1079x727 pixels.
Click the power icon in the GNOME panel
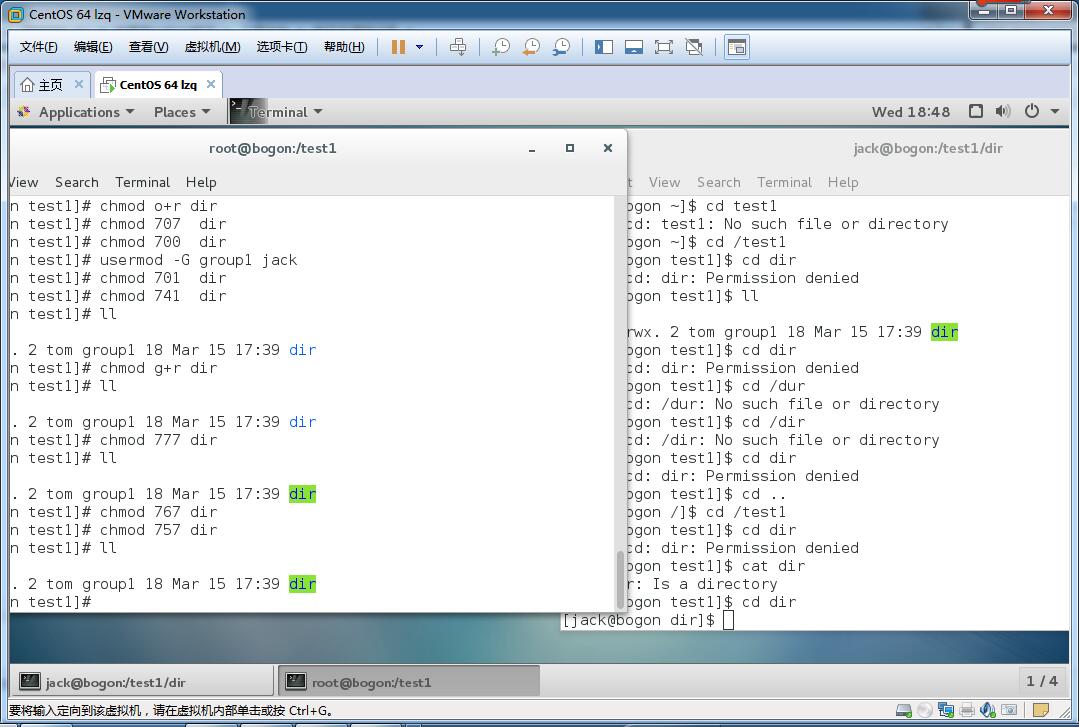pyautogui.click(x=1032, y=111)
